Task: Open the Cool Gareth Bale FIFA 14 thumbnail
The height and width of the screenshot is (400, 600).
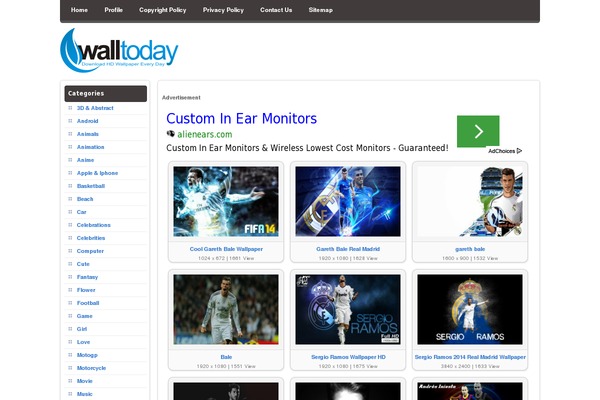Action: click(226, 201)
